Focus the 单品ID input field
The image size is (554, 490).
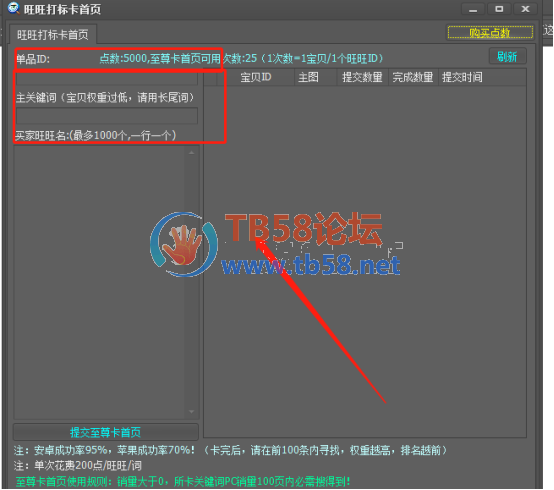tap(107, 78)
